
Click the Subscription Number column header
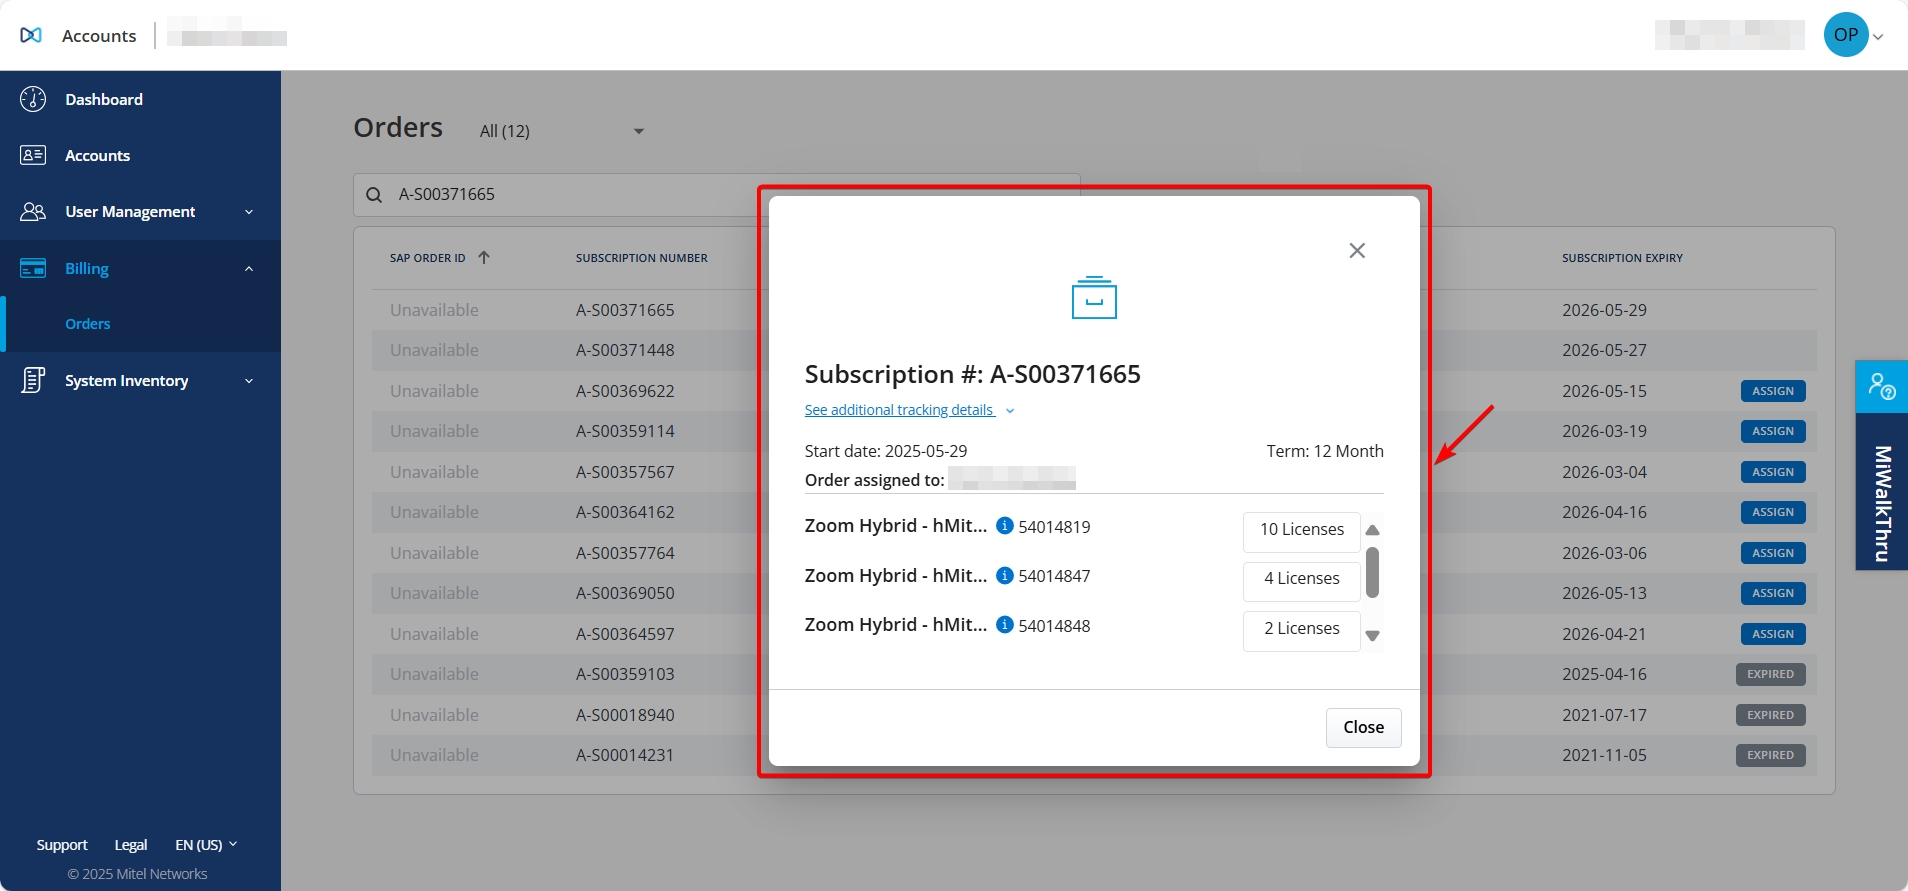(641, 258)
